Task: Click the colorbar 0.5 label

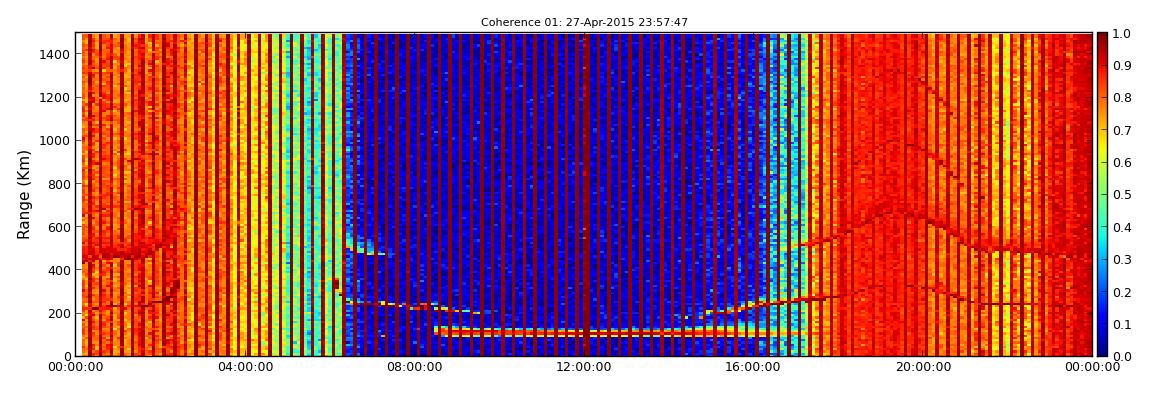Action: point(1121,195)
